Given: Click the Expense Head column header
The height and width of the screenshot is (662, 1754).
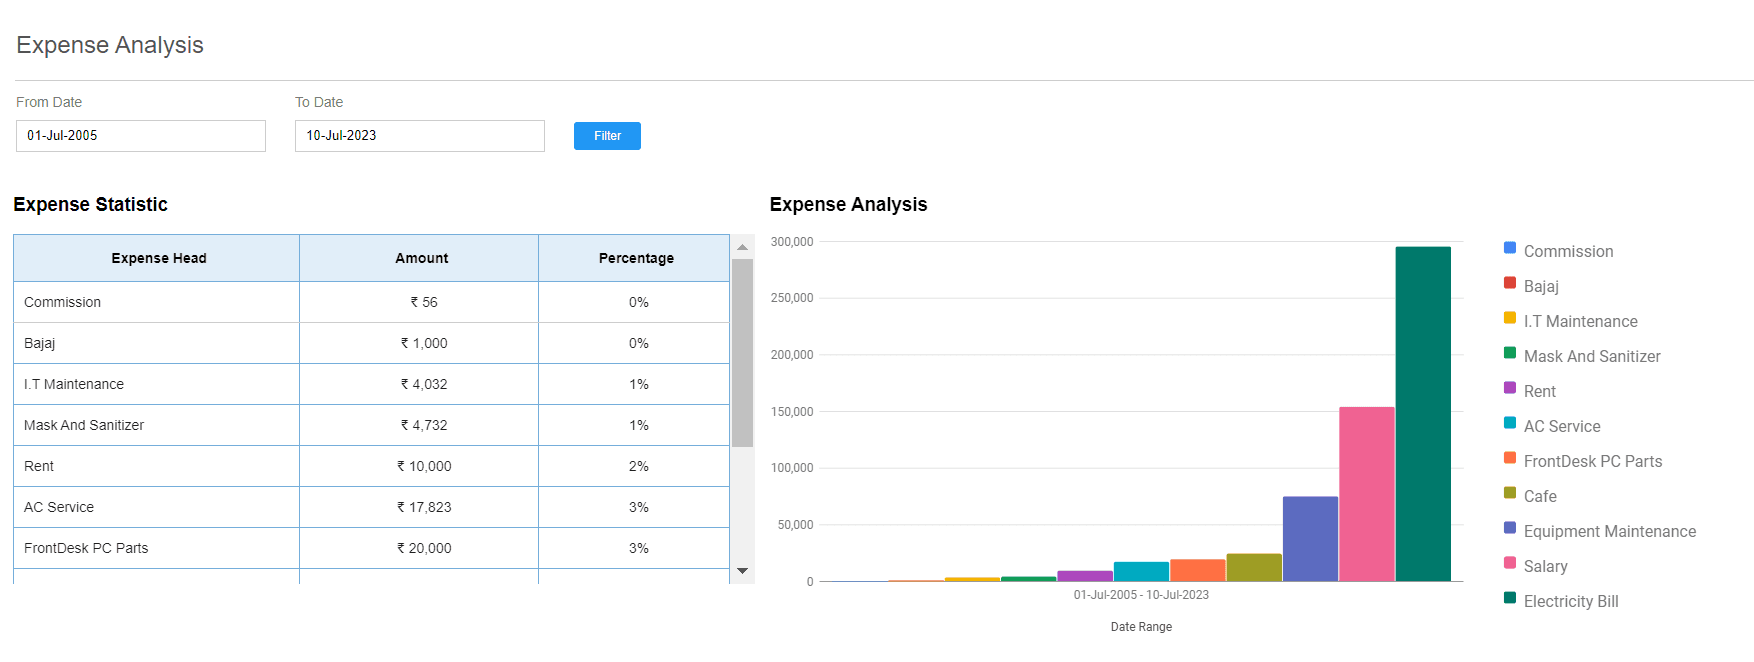Looking at the screenshot, I should tap(157, 258).
